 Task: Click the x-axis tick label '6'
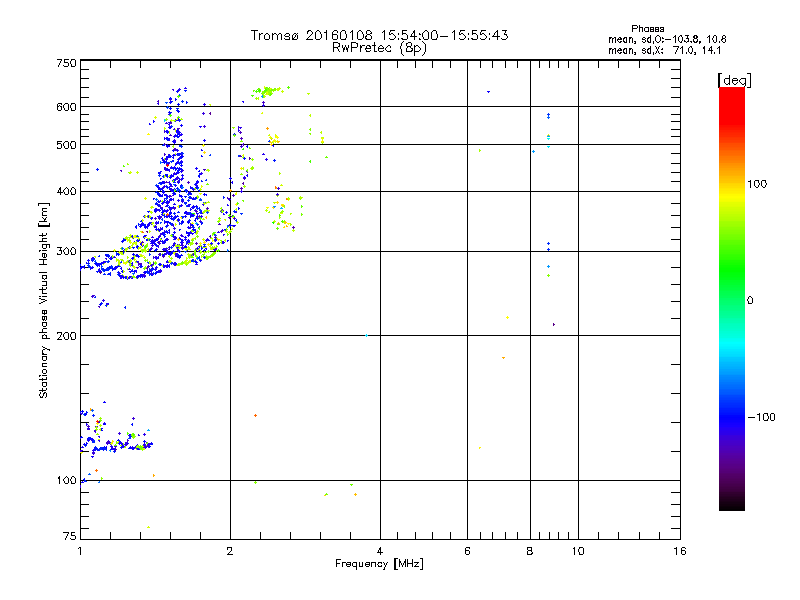467,551
